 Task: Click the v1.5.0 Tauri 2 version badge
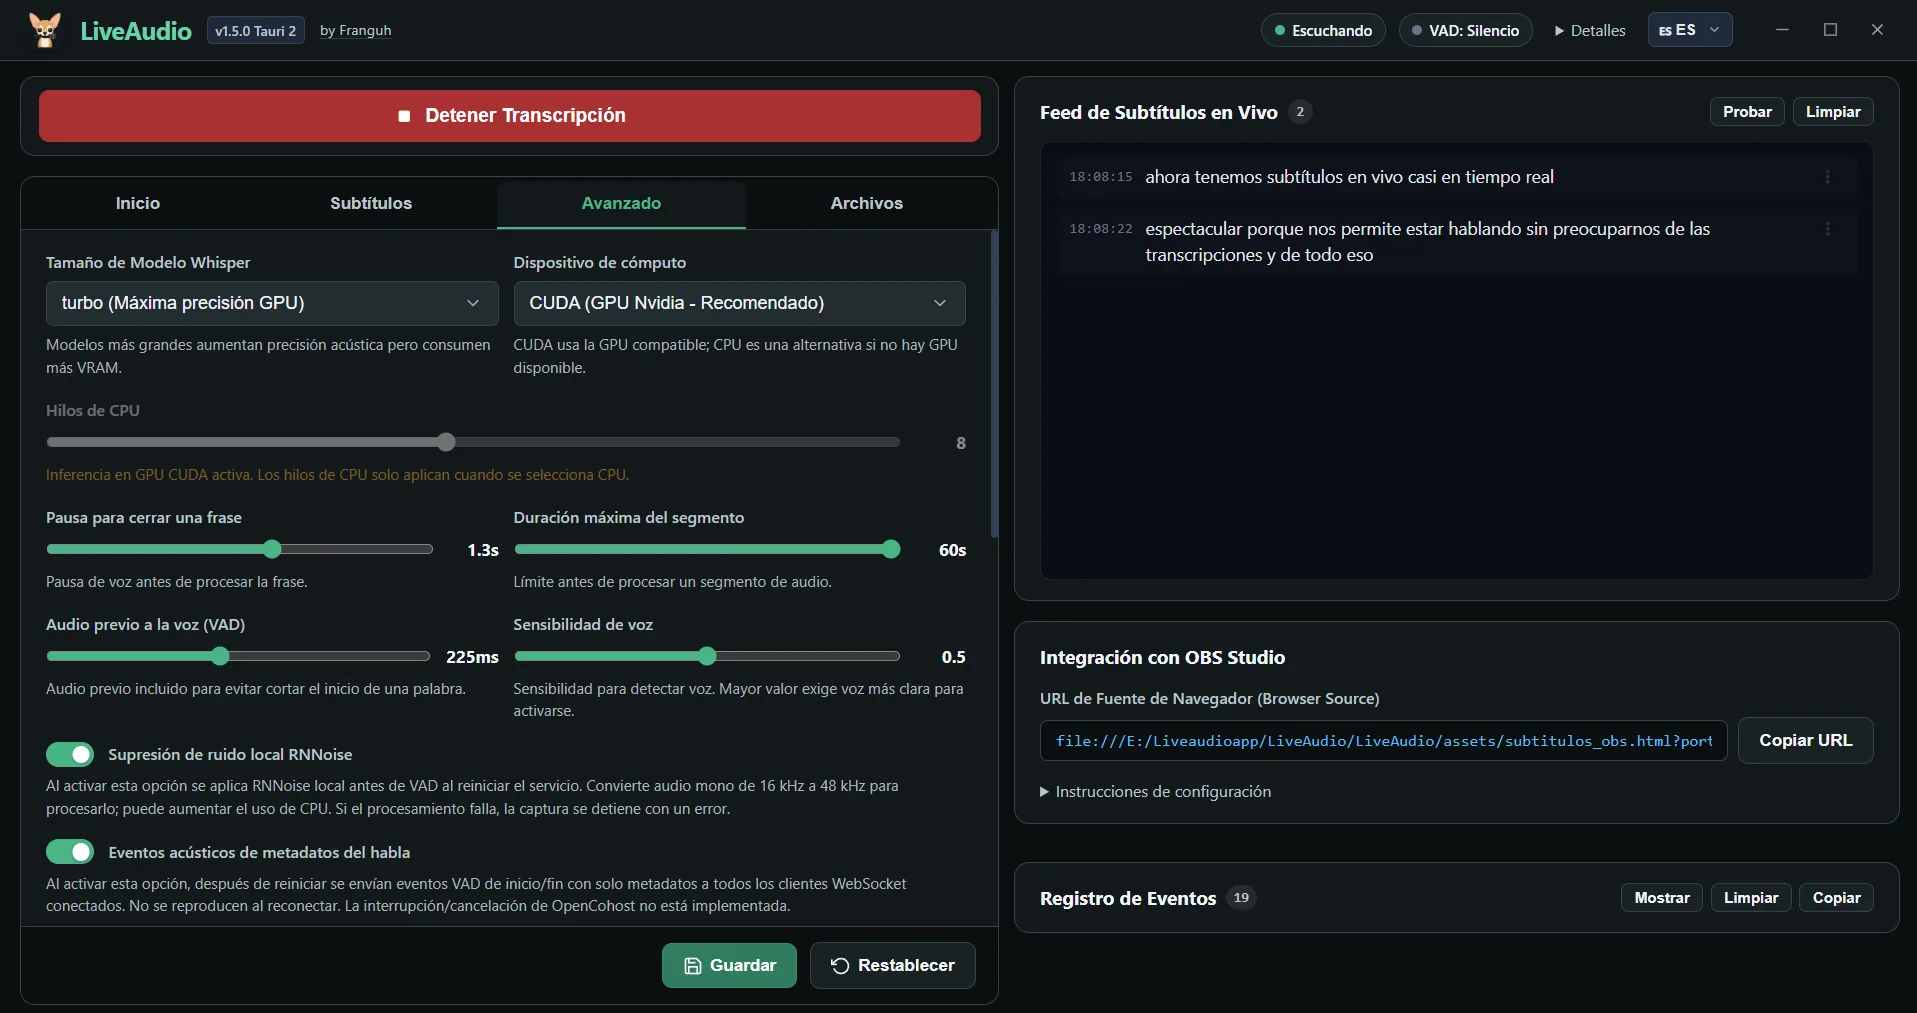[256, 31]
